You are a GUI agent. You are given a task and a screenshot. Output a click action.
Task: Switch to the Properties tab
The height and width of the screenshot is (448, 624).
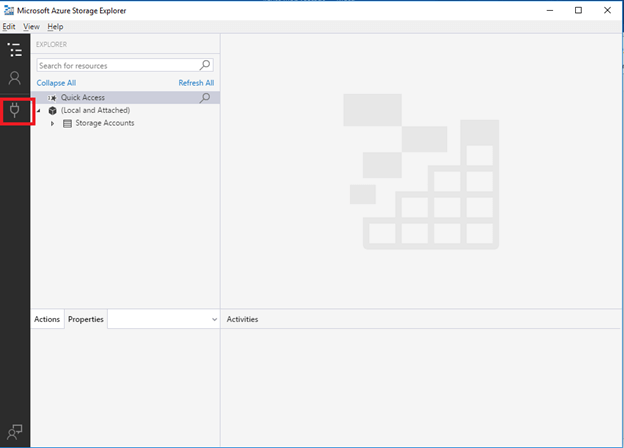click(x=86, y=319)
